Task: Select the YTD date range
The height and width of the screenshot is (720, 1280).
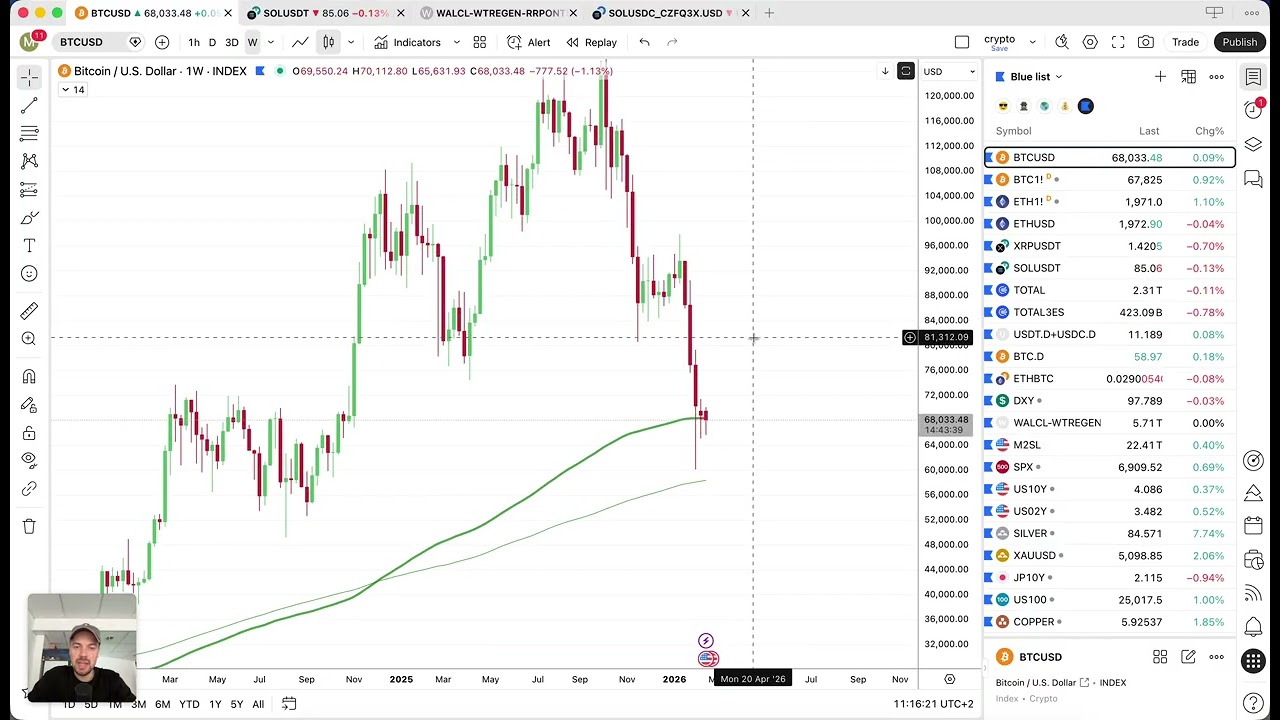Action: 189,704
